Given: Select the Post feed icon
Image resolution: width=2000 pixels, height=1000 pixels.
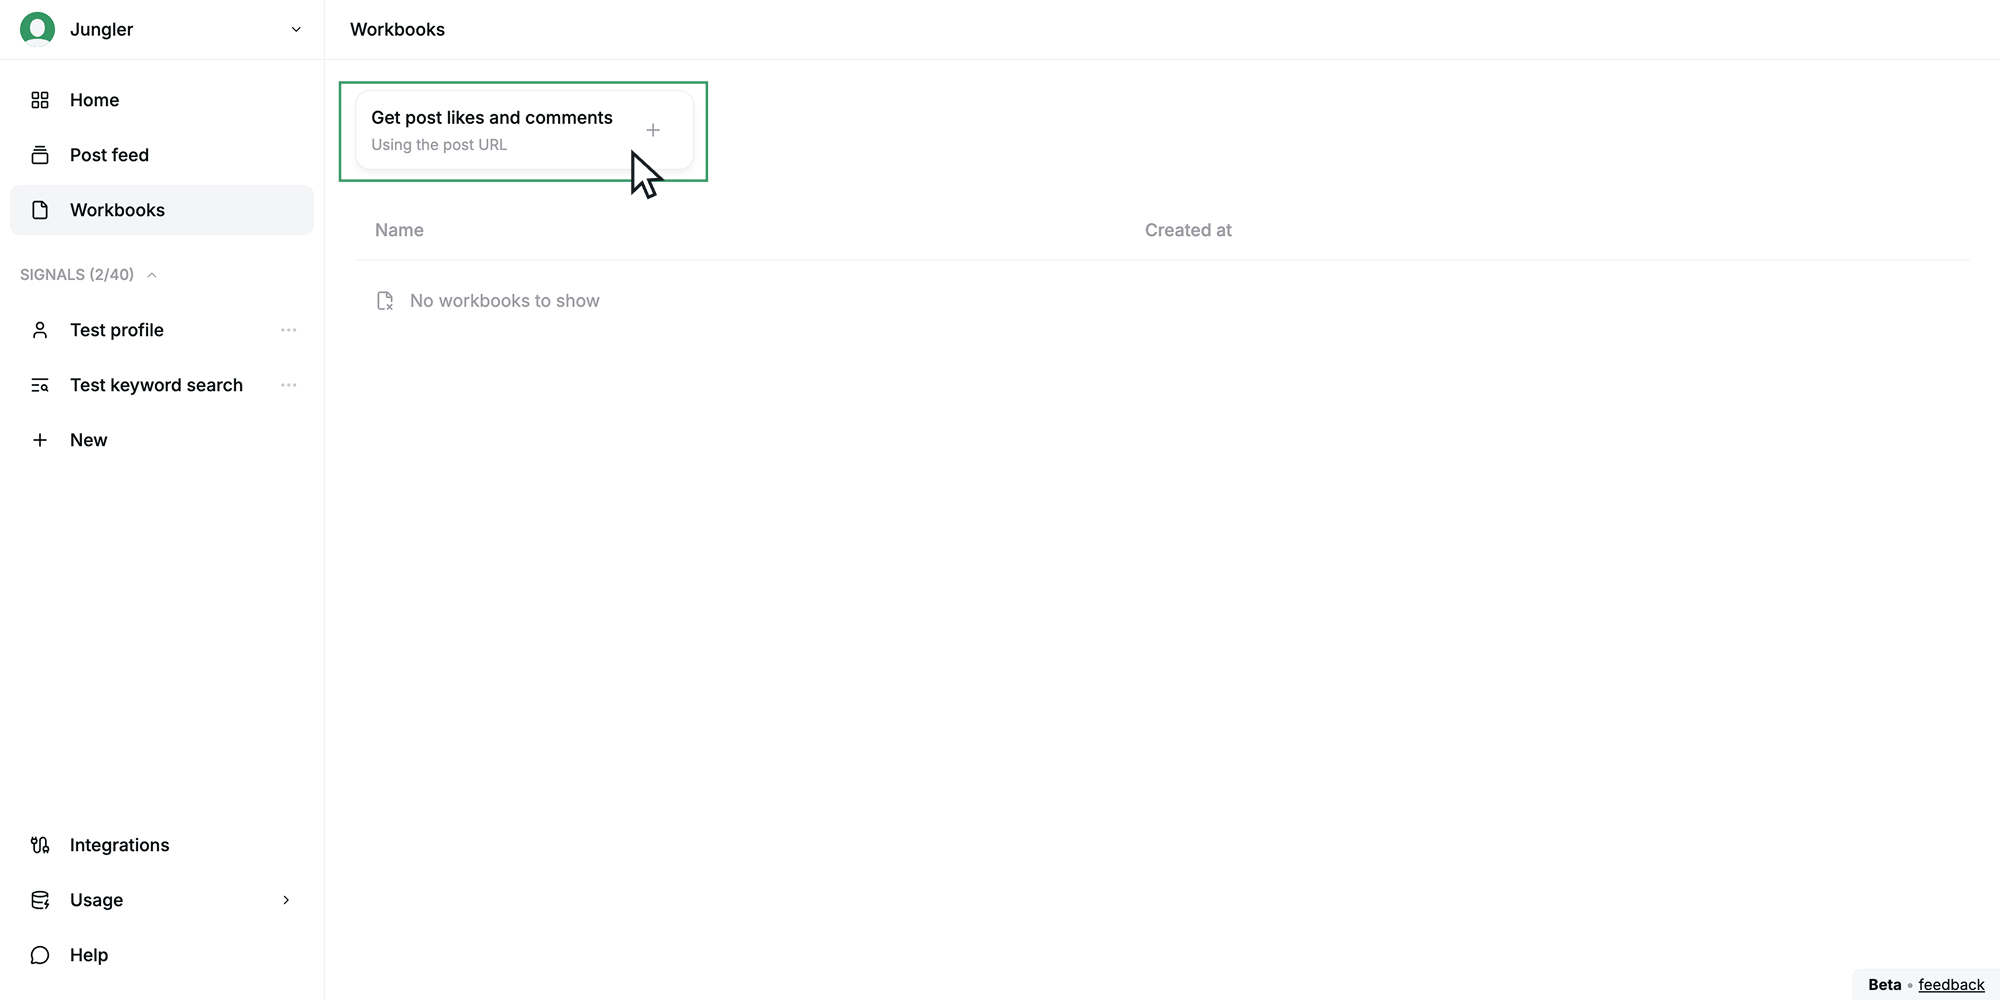Looking at the screenshot, I should coord(40,155).
